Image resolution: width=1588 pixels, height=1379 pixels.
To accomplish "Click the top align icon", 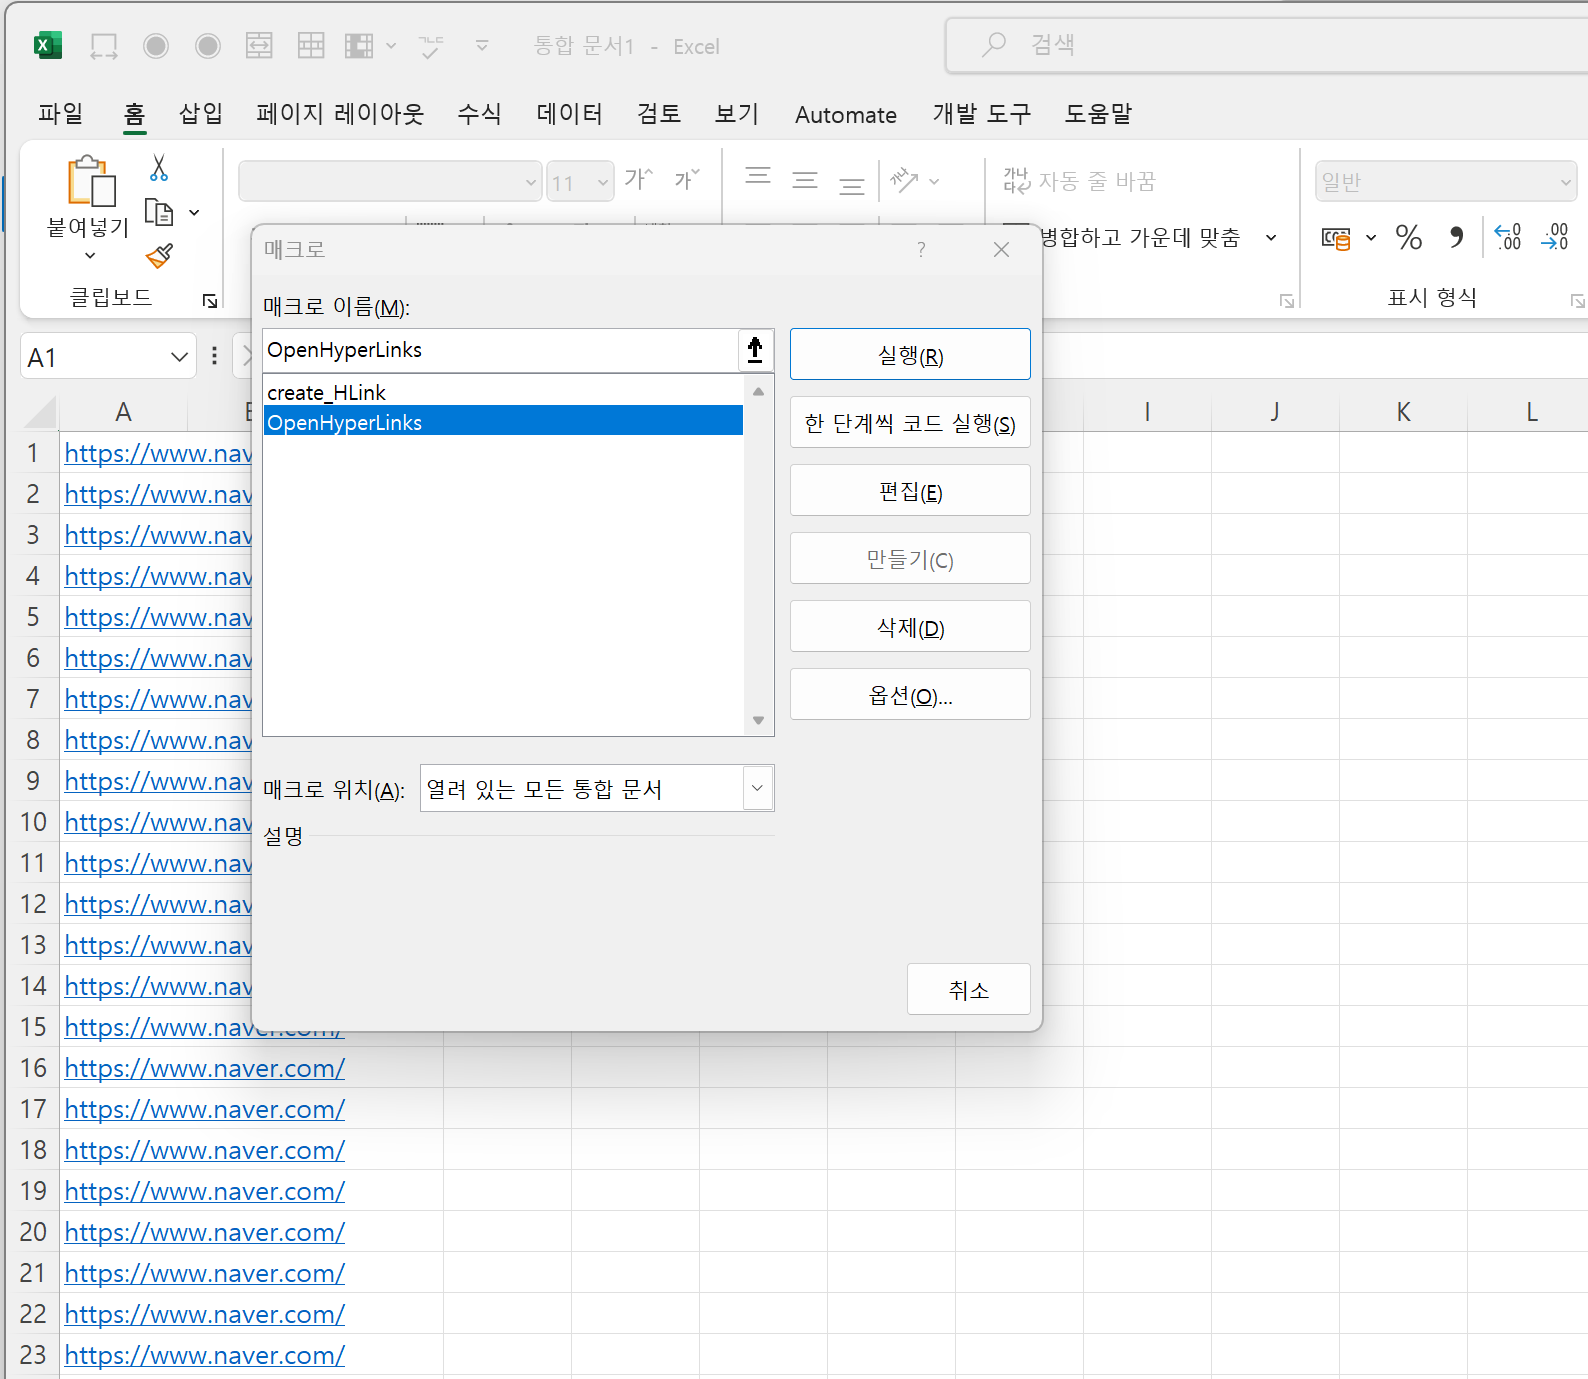I will (x=758, y=177).
